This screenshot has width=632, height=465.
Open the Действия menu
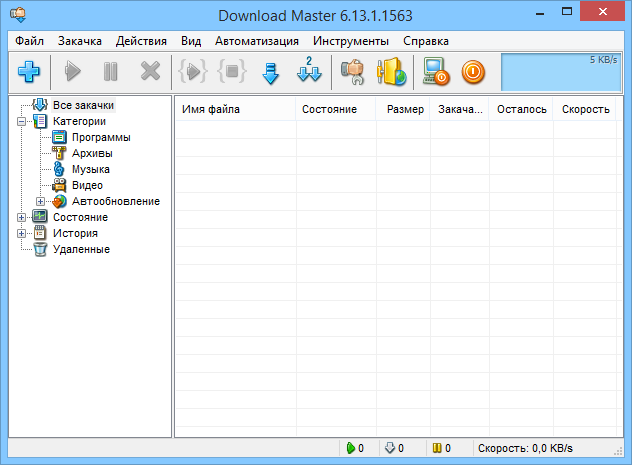[x=141, y=41]
